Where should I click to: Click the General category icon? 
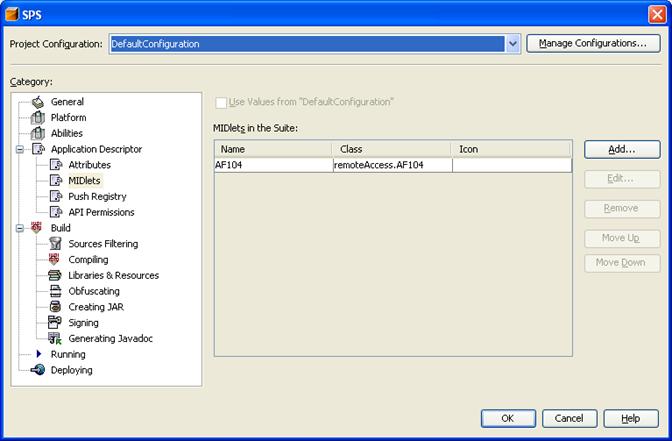(38, 102)
